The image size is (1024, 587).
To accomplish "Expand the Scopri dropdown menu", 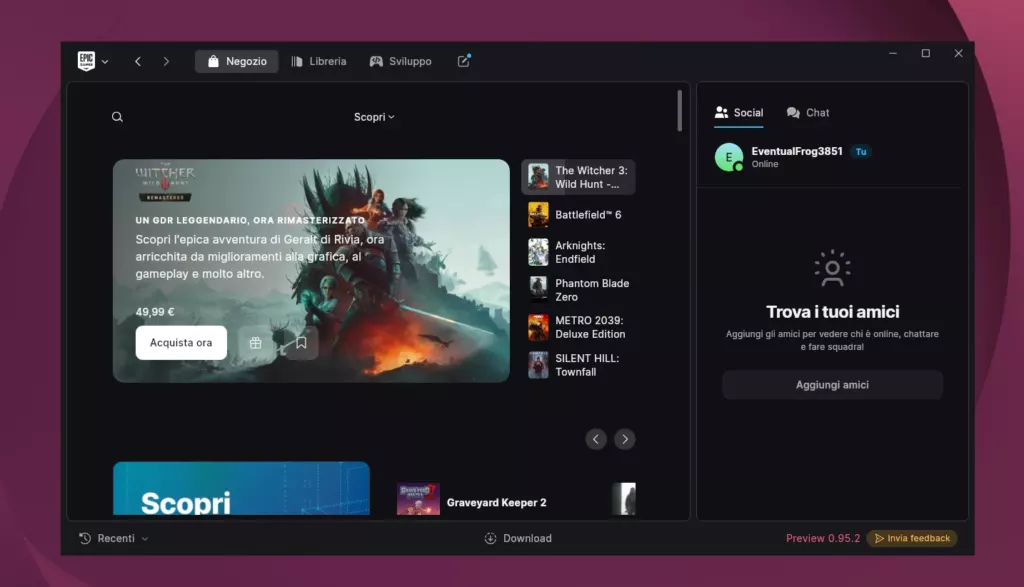I will 374,117.
